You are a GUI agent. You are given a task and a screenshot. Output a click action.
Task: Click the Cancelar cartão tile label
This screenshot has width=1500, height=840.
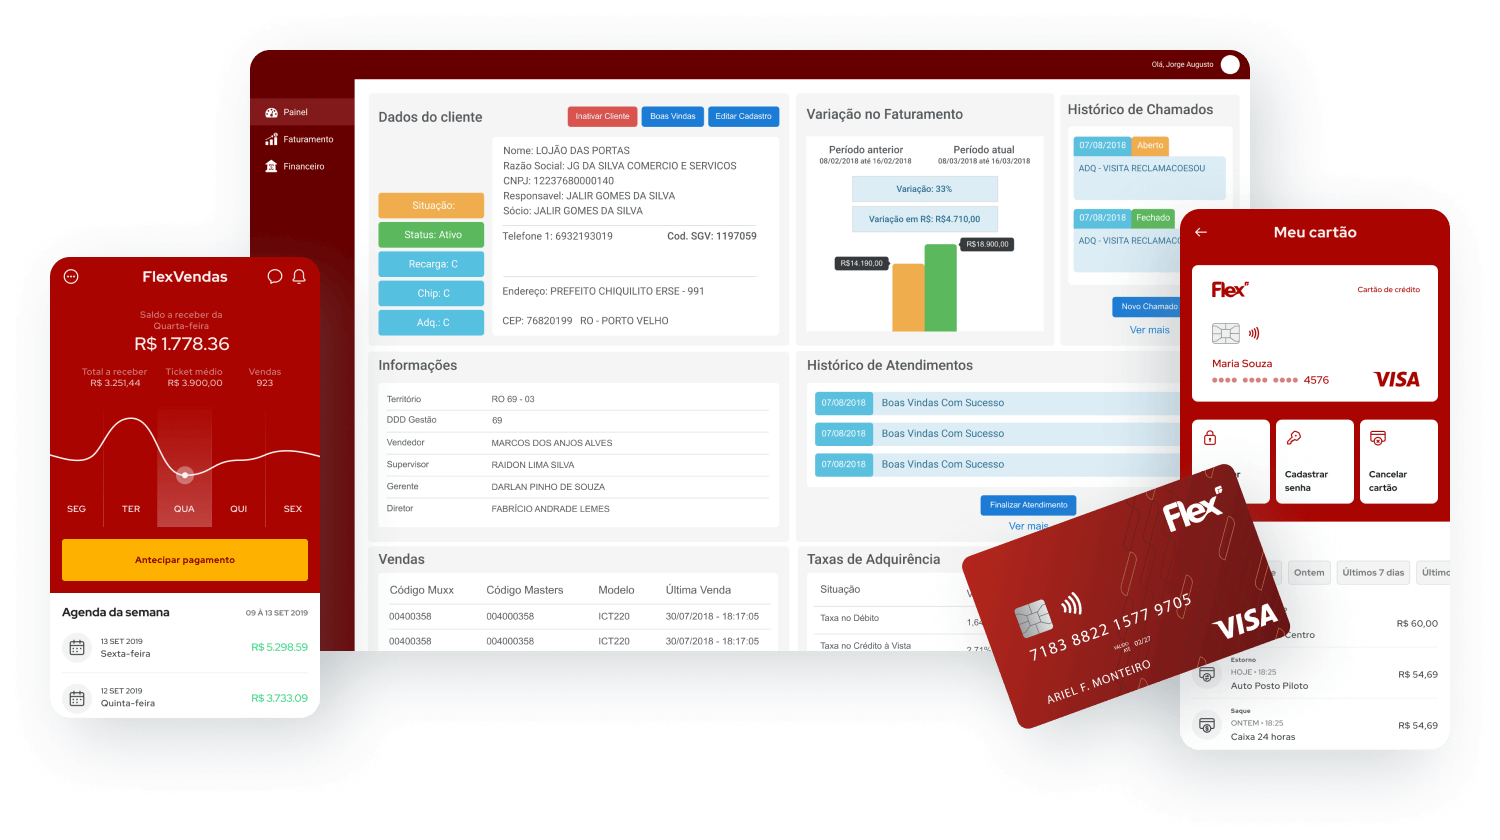(1388, 481)
